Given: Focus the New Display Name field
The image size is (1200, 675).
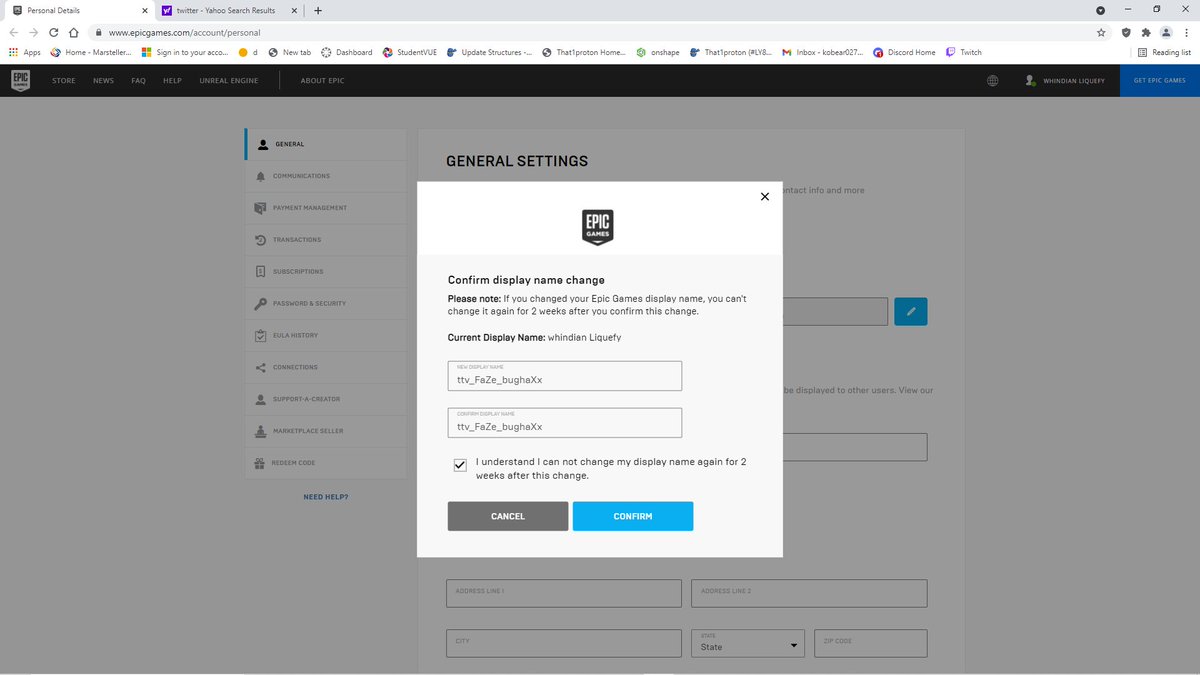Looking at the screenshot, I should [x=565, y=376].
